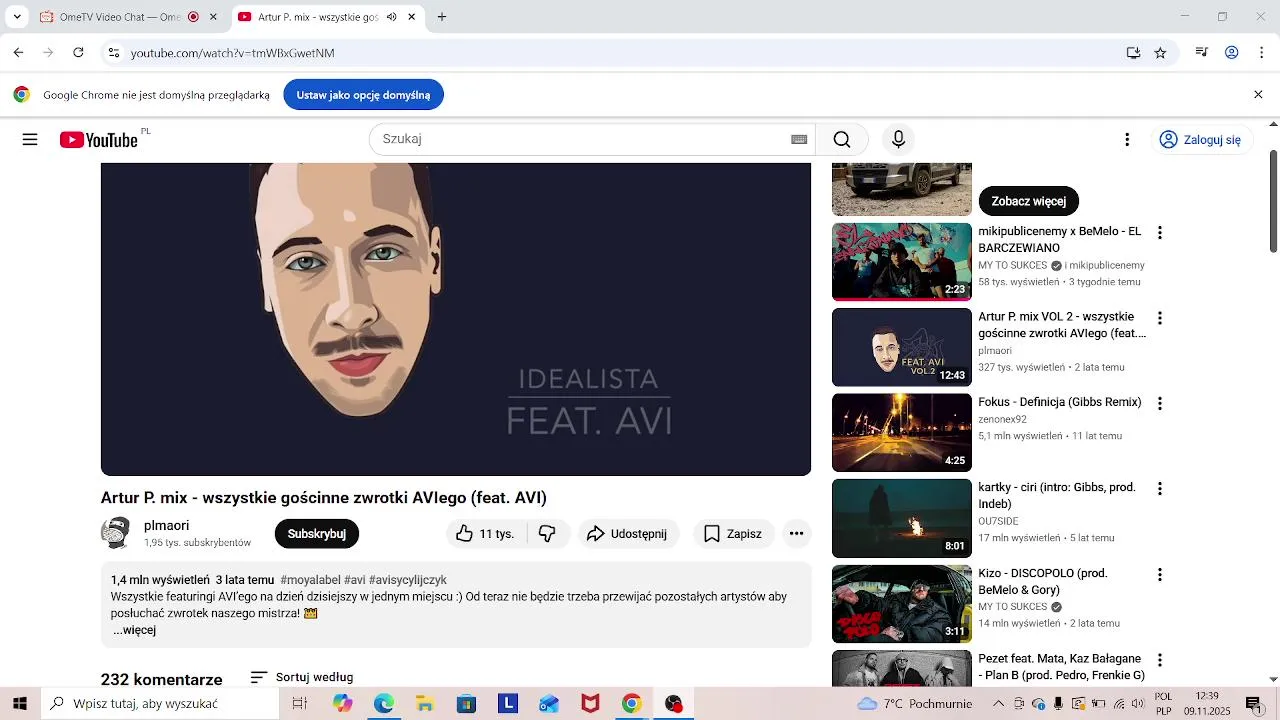Screen dimensions: 1280x720
Task: Open on-screen keyboard in search box
Action: (x=799, y=140)
